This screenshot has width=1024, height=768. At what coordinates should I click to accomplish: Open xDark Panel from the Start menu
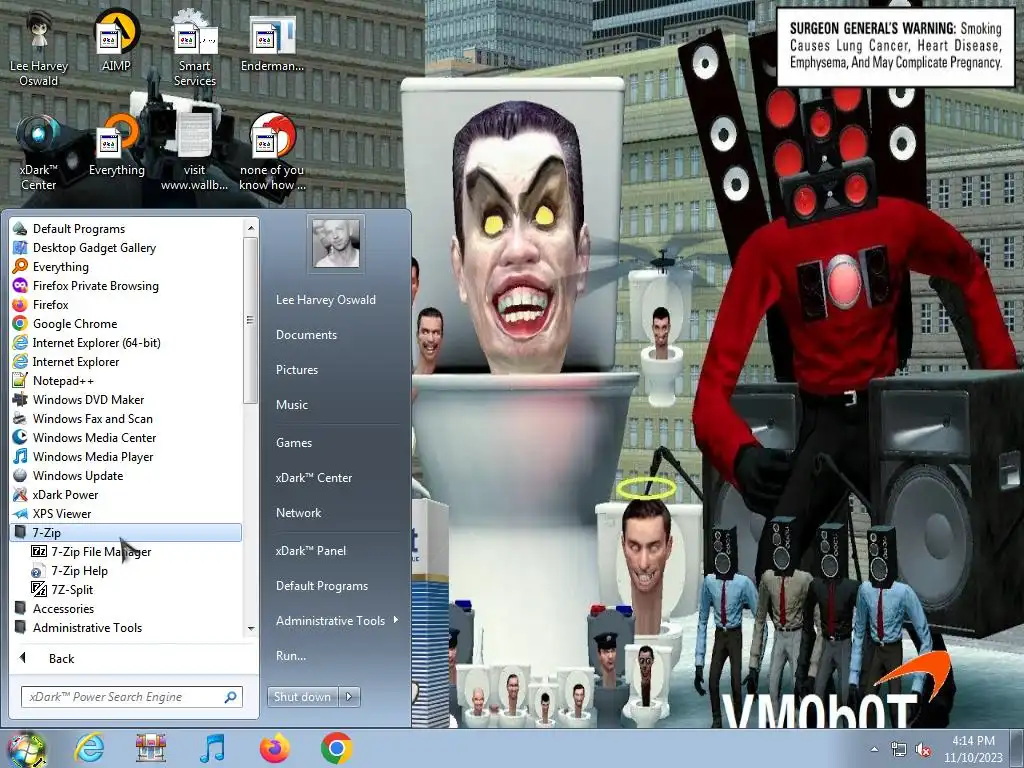[x=311, y=551]
